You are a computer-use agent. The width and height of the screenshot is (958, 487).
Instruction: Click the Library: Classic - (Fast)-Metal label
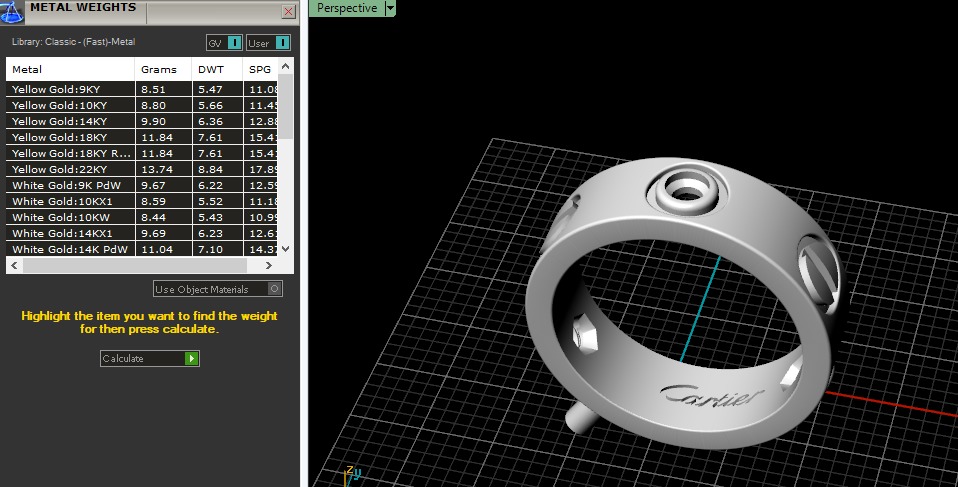[73, 42]
